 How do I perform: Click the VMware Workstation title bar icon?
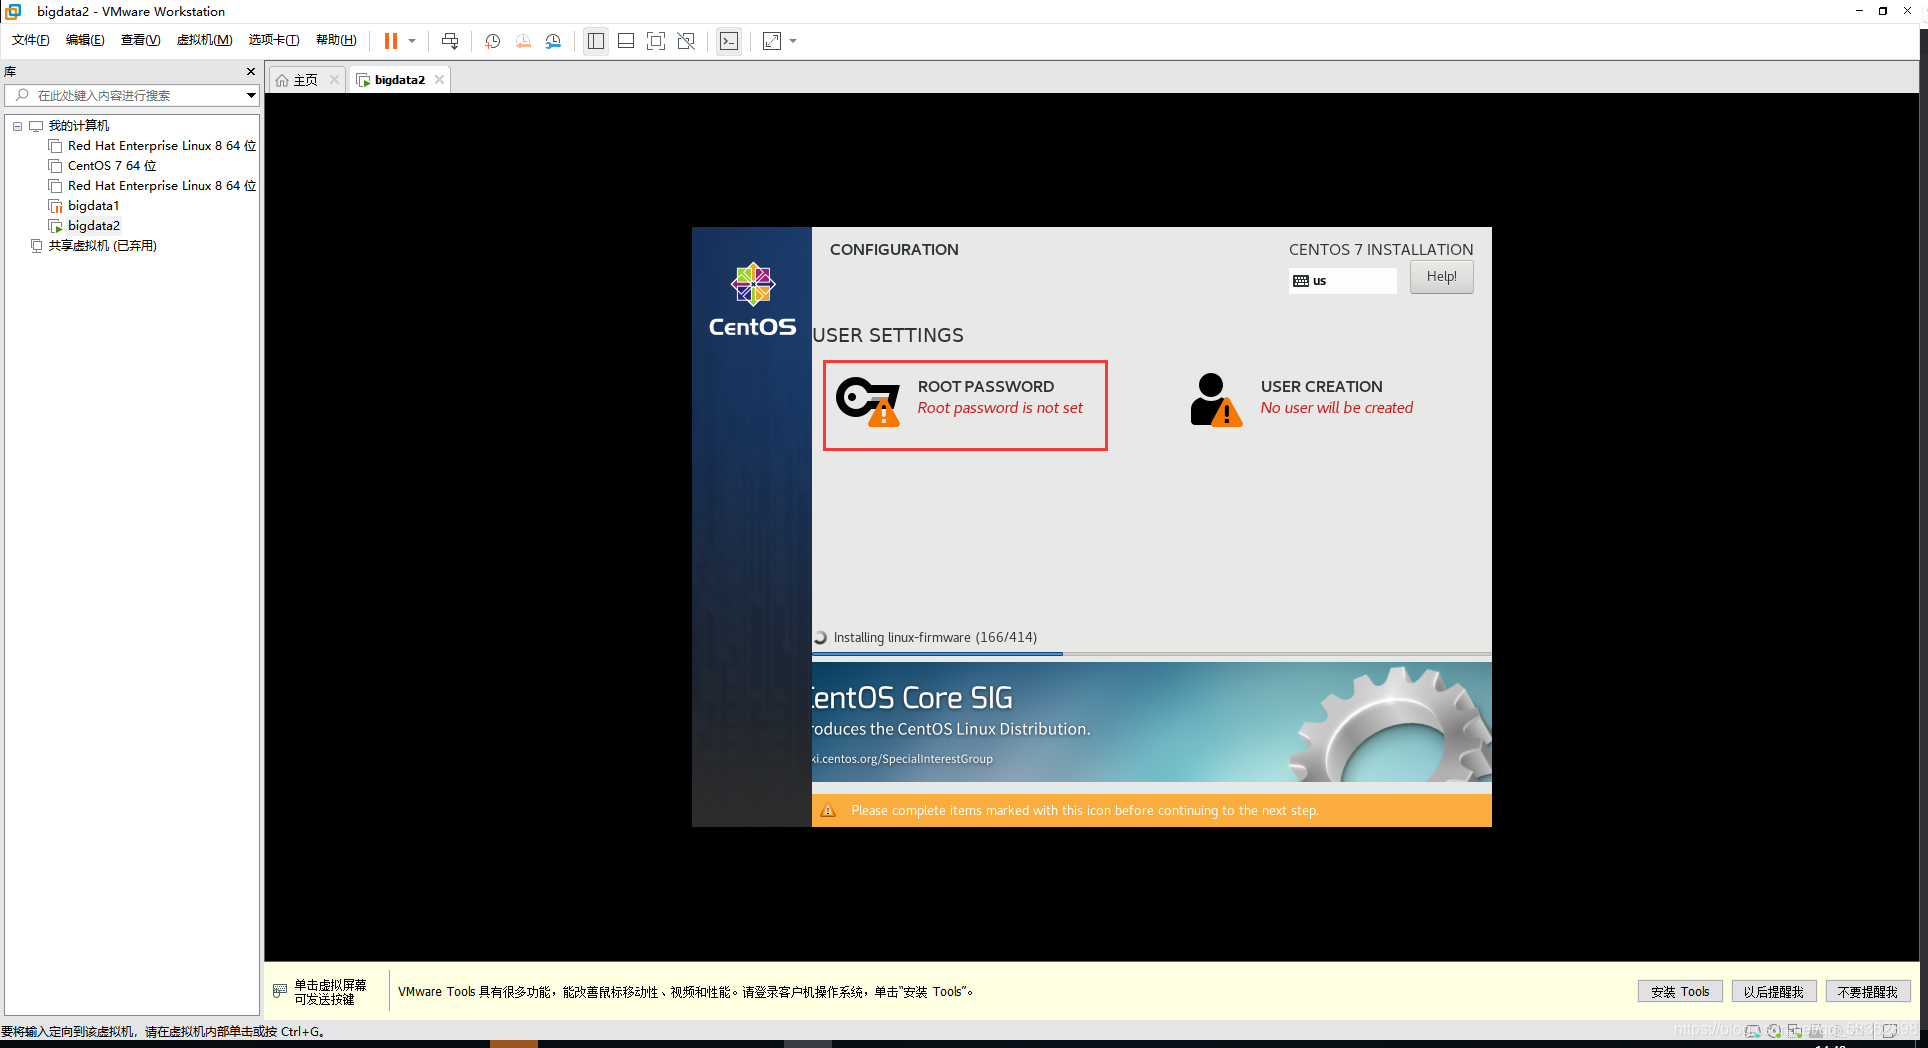coord(13,11)
